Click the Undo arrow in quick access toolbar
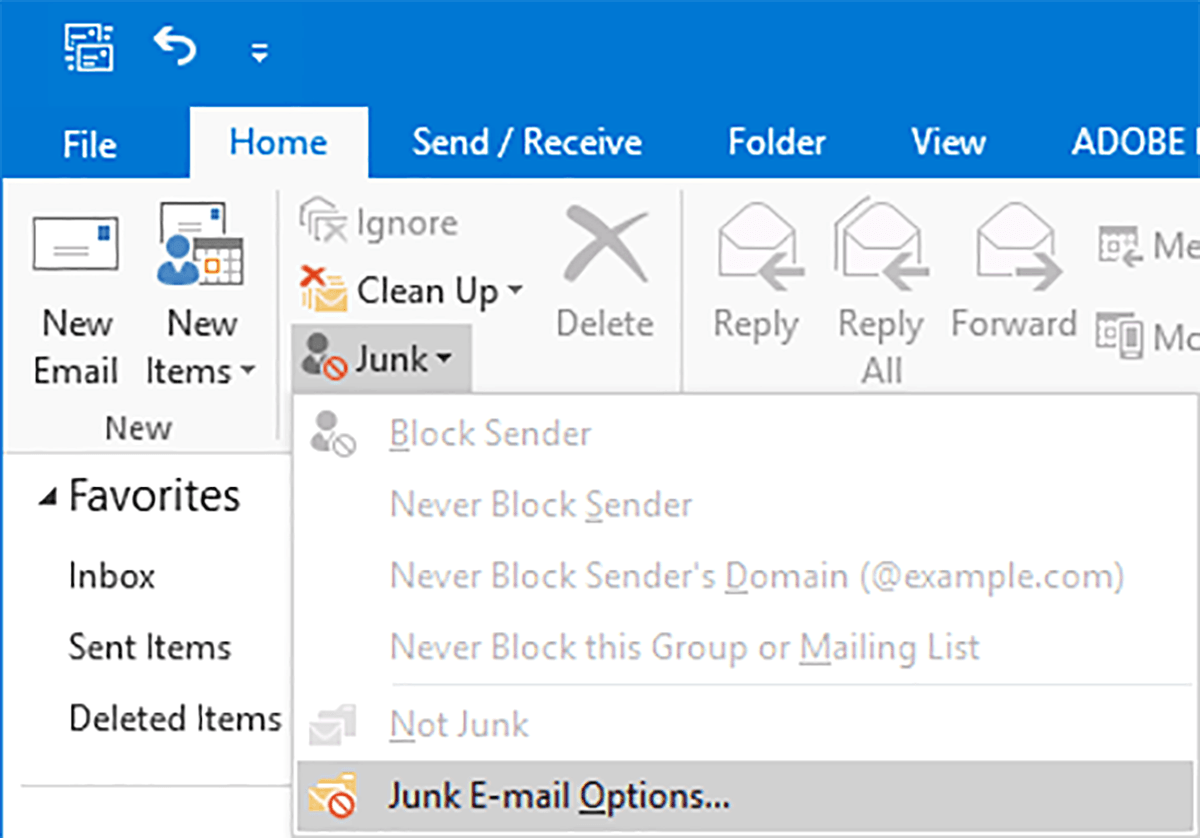Screen dimensions: 1200x838 pos(174,47)
